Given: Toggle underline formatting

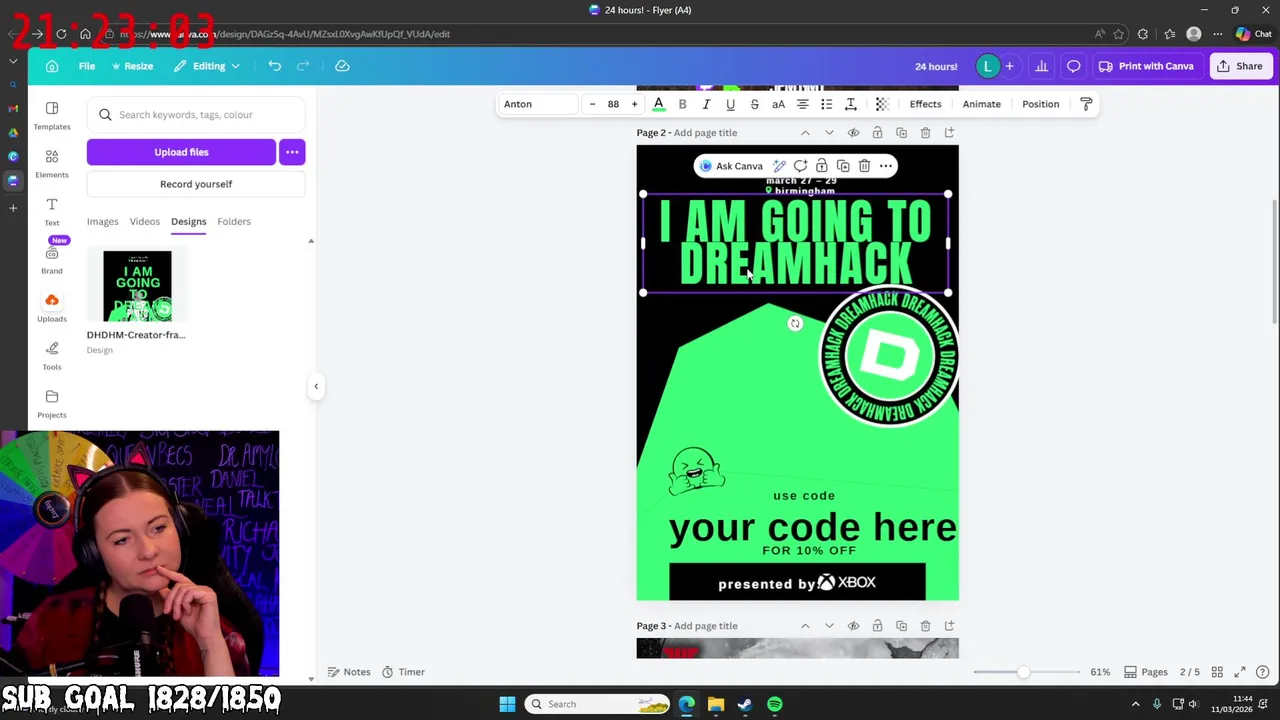Looking at the screenshot, I should tap(730, 104).
